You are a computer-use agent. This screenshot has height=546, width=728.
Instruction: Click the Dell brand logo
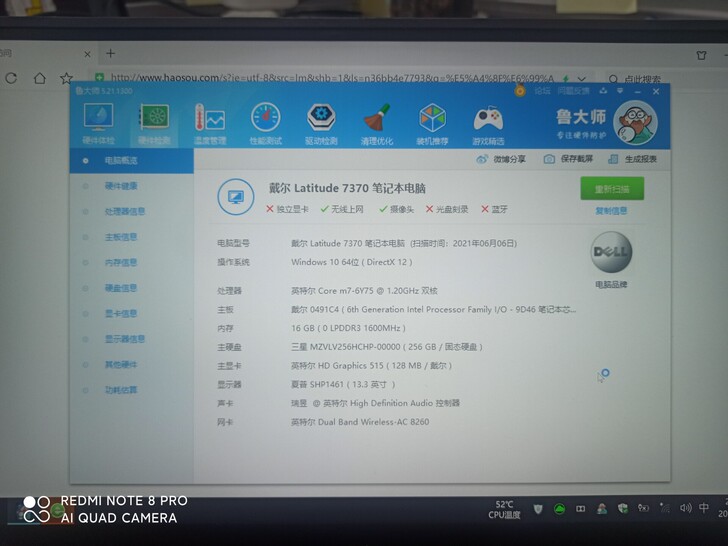611,252
